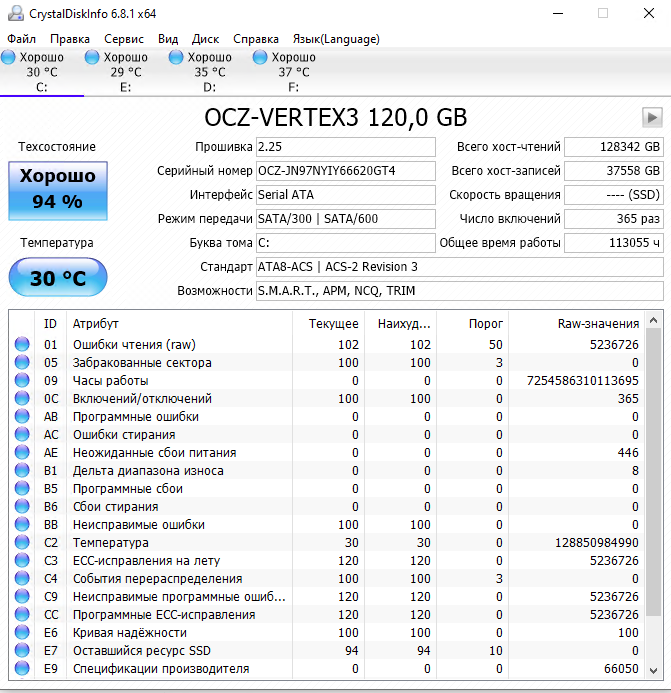Click status orb for Ошибки чтения row
Screen dimensions: 671x693
coord(22,344)
